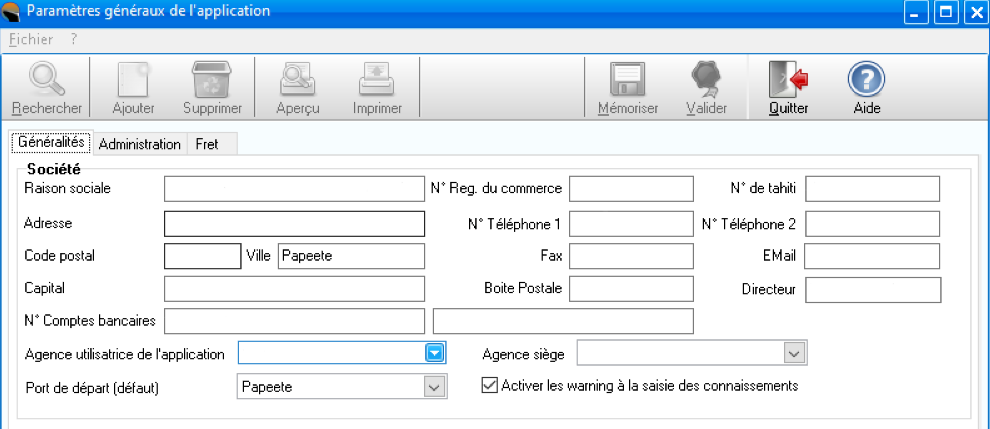Viewport: 990px width, 429px height.
Task: Click the Imprimer printer icon
Action: [x=377, y=79]
